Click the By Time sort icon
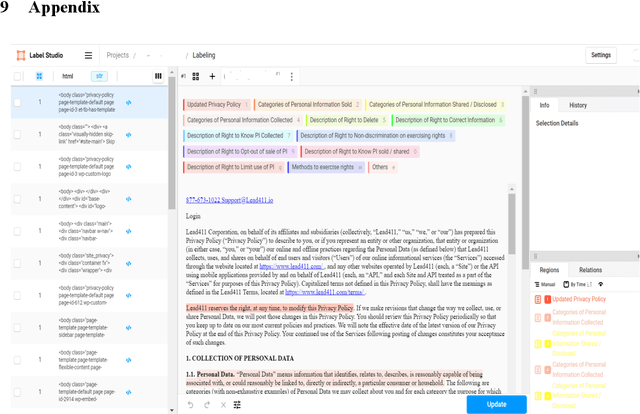 tap(566, 284)
